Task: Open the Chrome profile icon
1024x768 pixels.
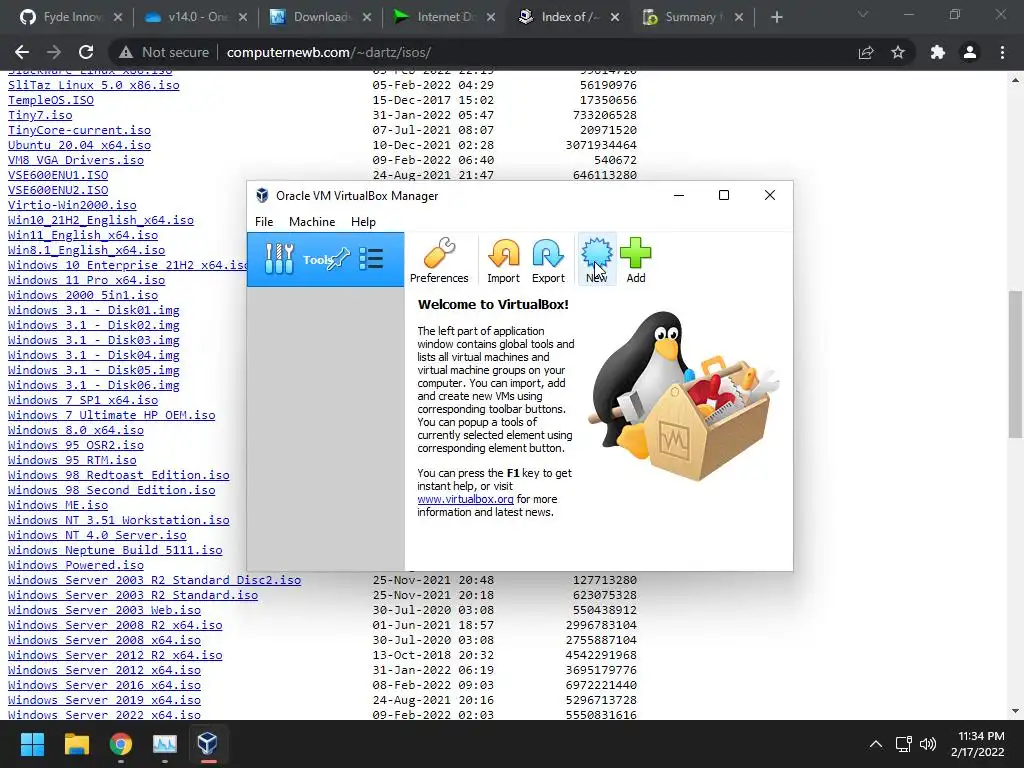Action: click(970, 52)
